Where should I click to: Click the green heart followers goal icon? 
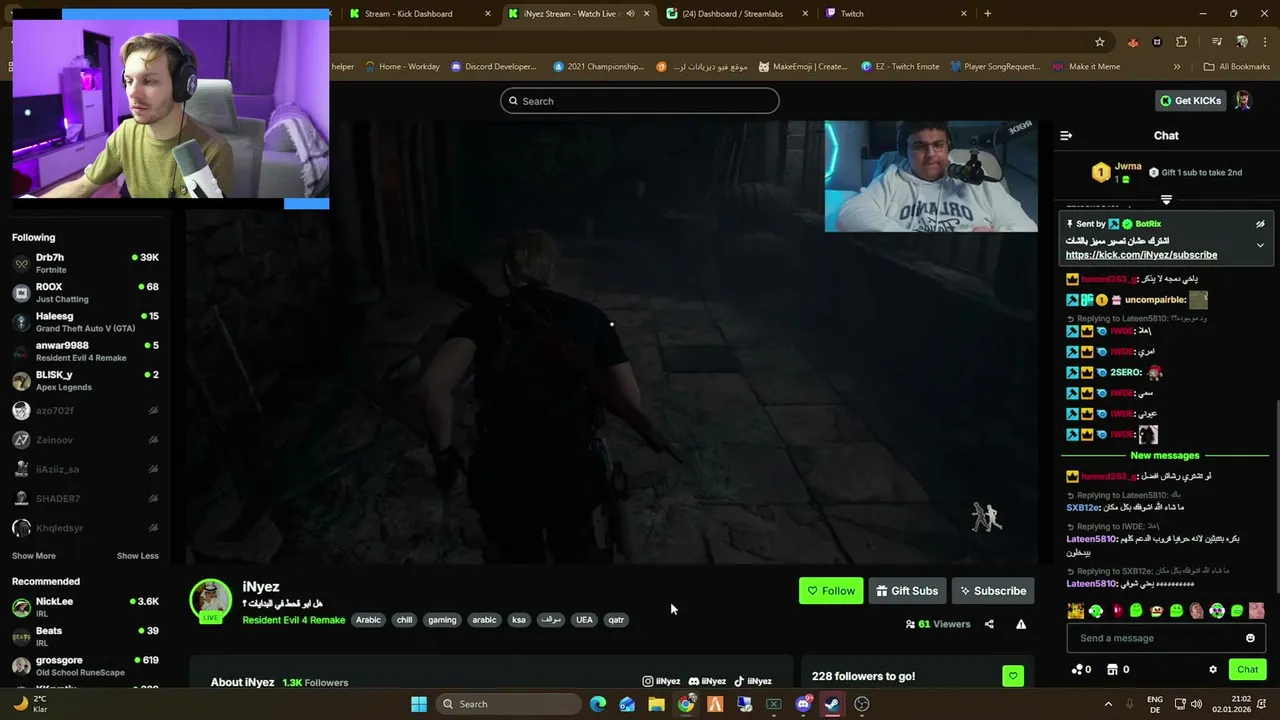[x=1013, y=677]
